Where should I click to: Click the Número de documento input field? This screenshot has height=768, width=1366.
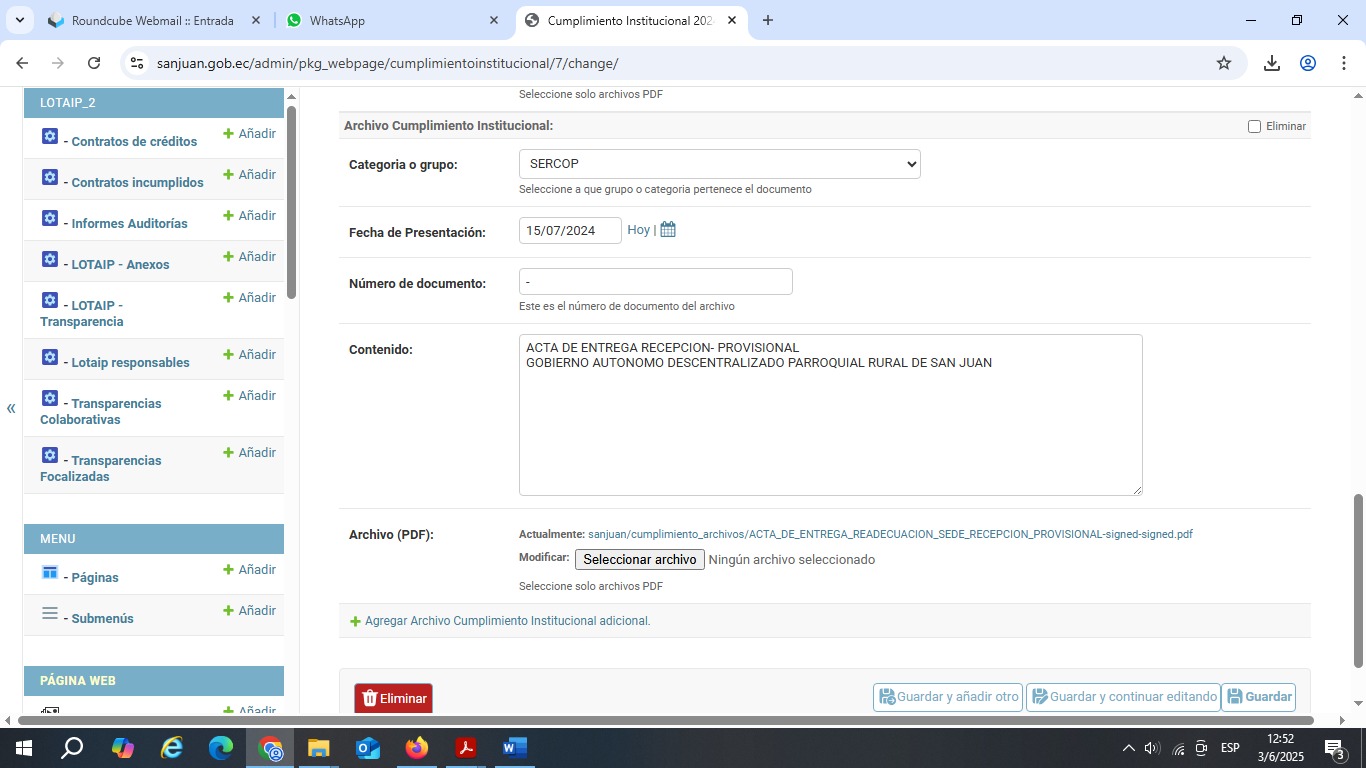[x=655, y=282]
